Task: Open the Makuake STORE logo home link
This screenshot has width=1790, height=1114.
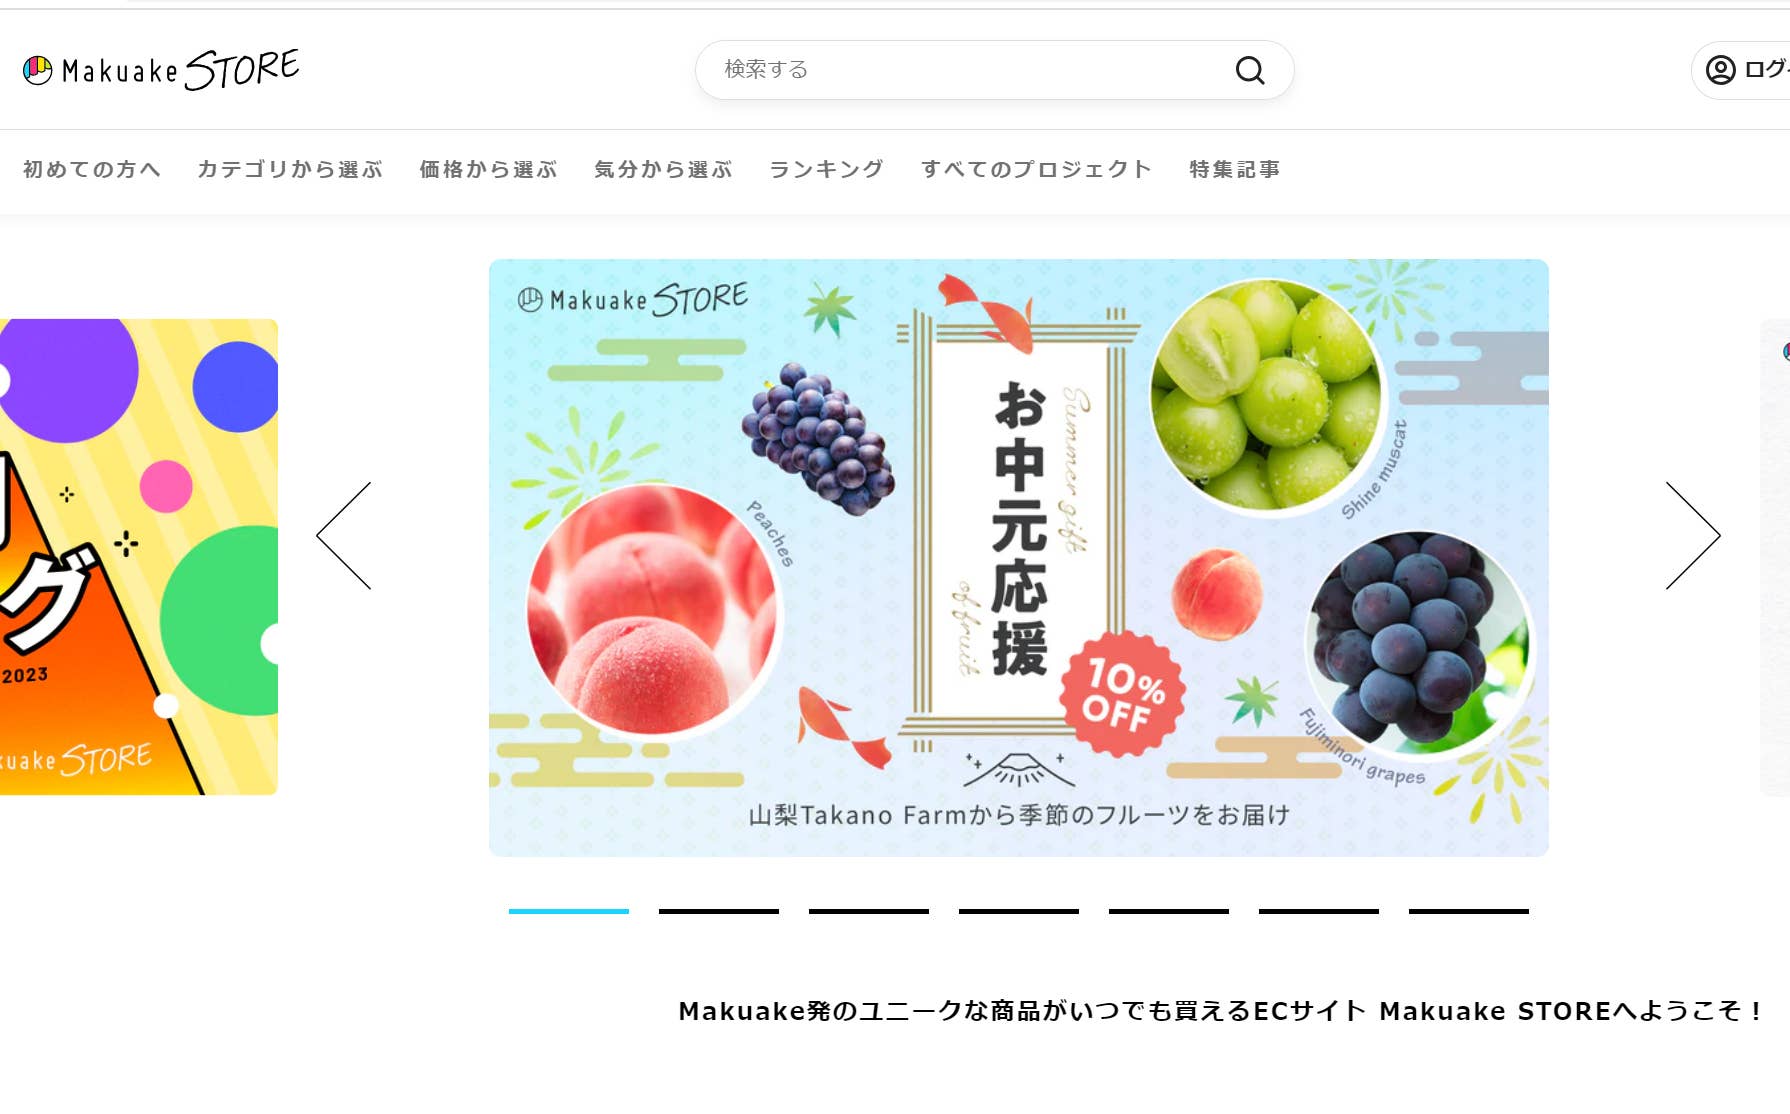Action: click(x=161, y=70)
